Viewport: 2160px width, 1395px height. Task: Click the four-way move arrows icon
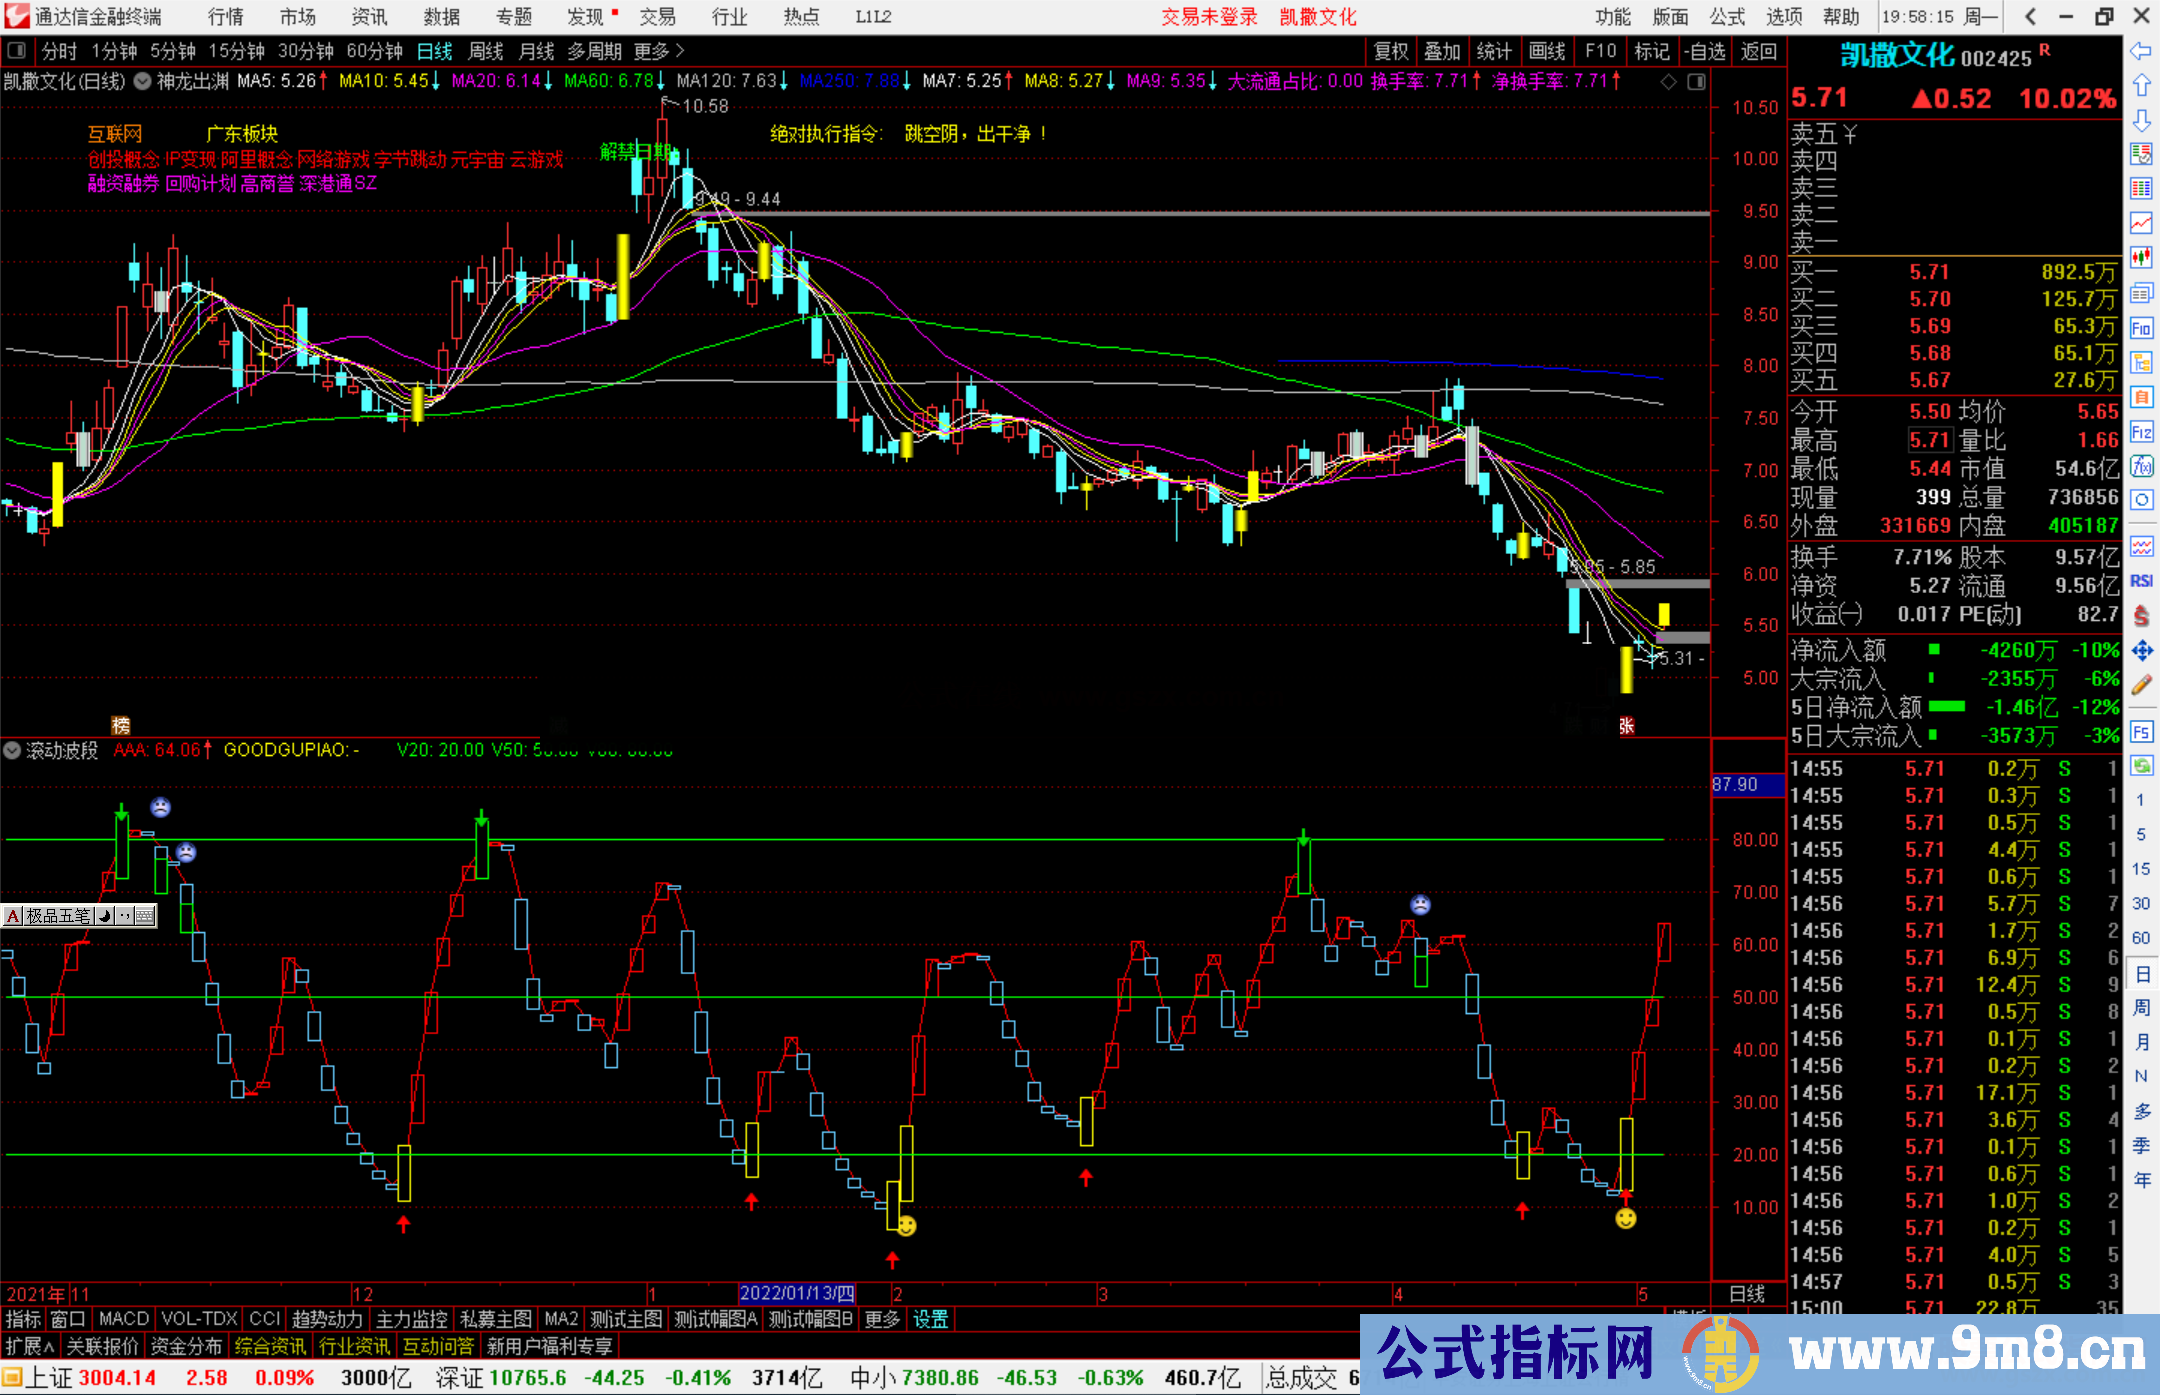[x=2141, y=651]
